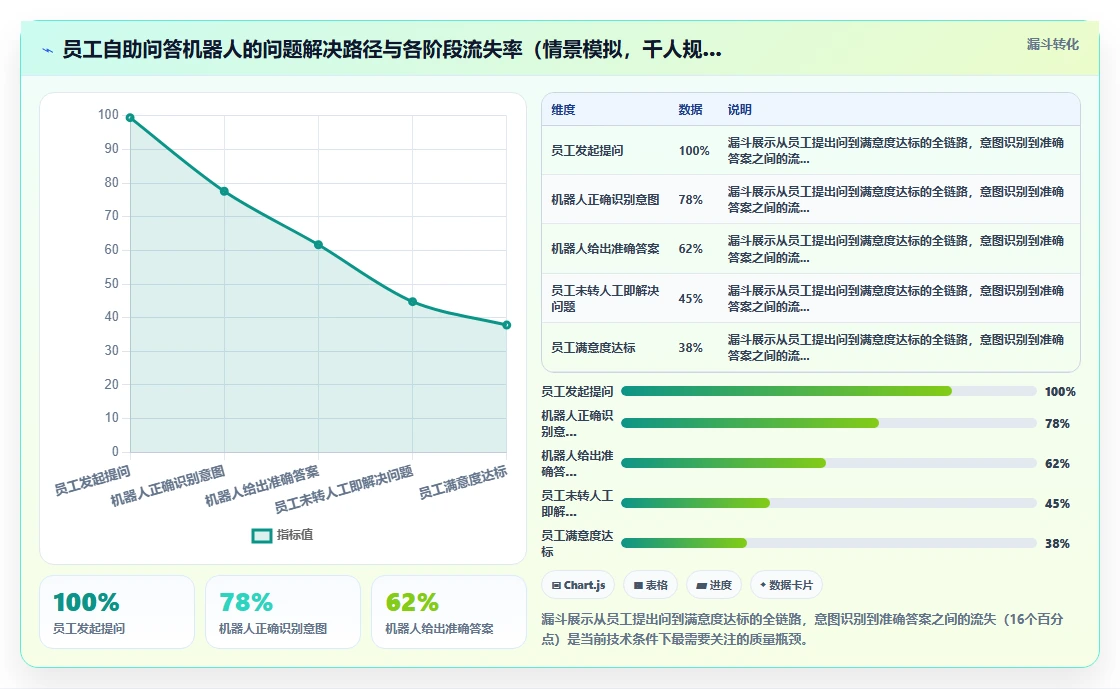The width and height of the screenshot is (1120, 689).
Task: Click the 45% value in the table
Action: coord(691,298)
